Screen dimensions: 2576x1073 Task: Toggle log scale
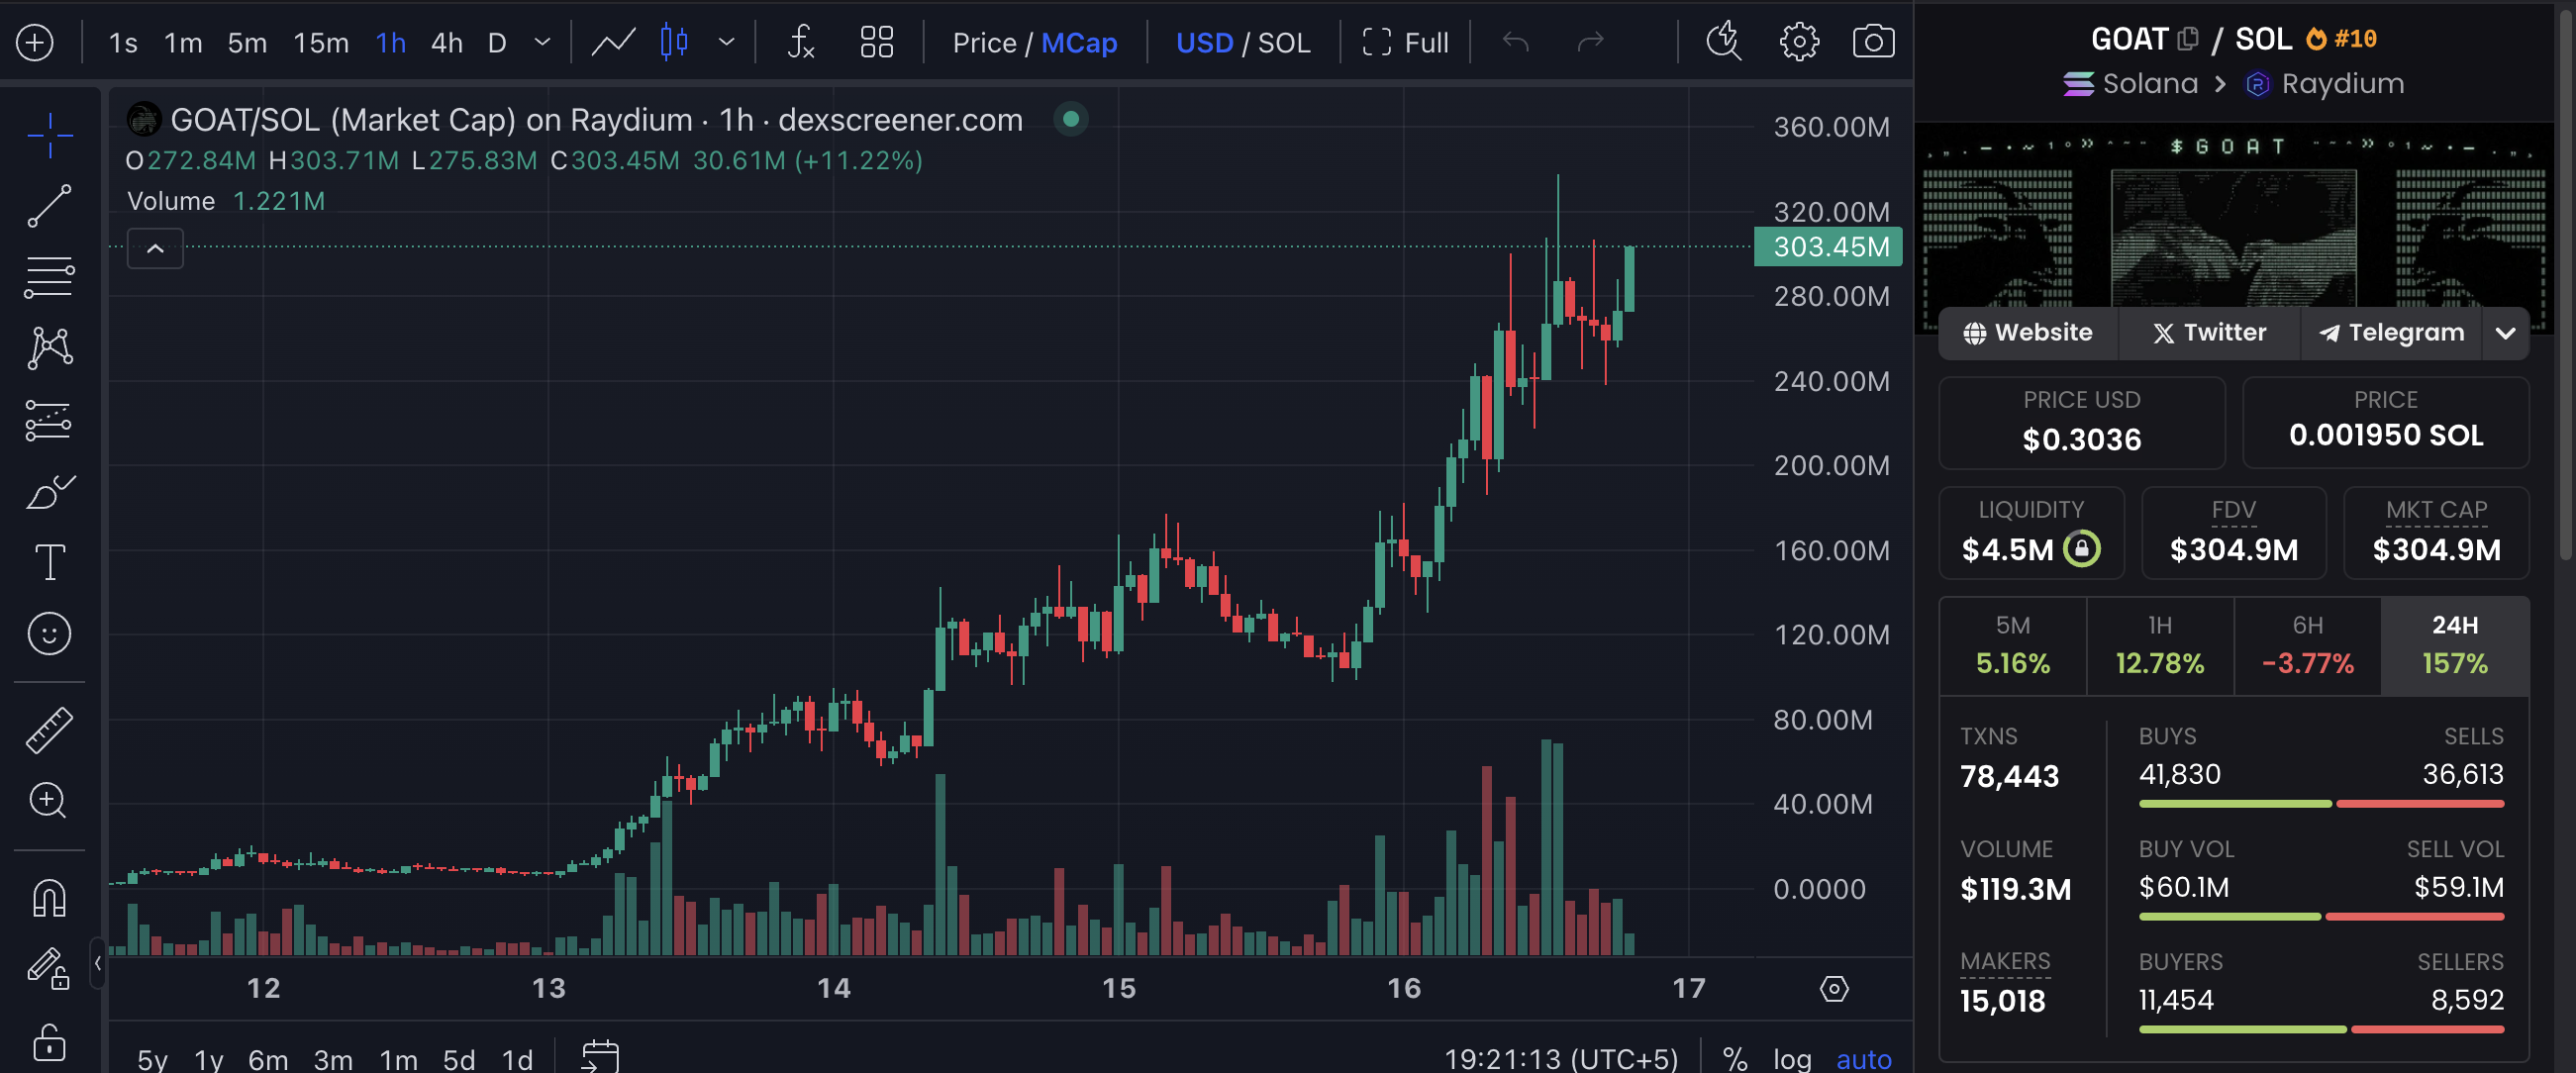(x=1791, y=1058)
